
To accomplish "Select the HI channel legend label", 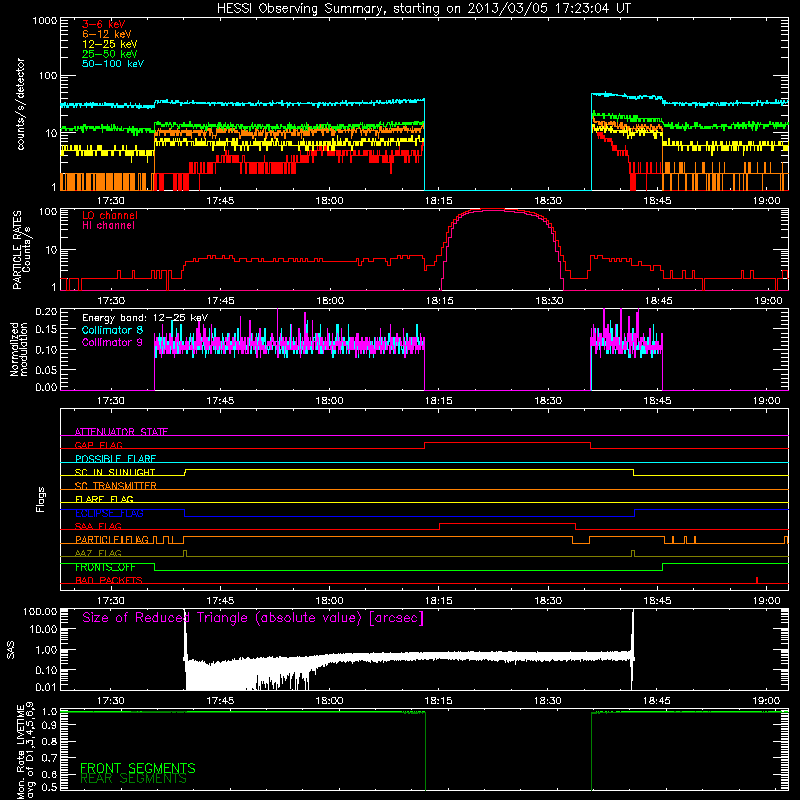I will [108, 226].
